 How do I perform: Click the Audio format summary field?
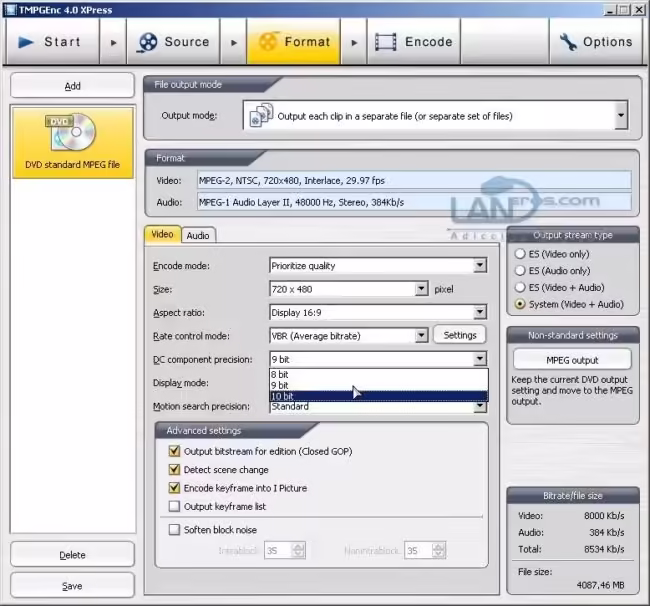click(414, 202)
